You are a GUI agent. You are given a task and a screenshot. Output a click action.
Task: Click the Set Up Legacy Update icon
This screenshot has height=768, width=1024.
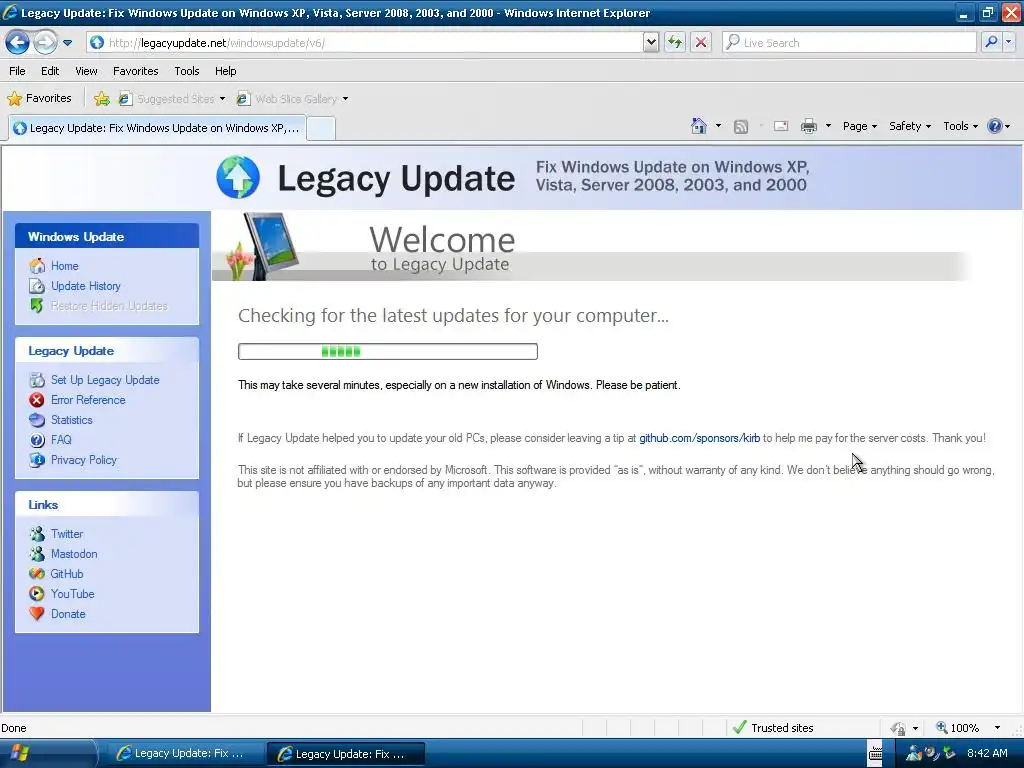[x=37, y=380]
